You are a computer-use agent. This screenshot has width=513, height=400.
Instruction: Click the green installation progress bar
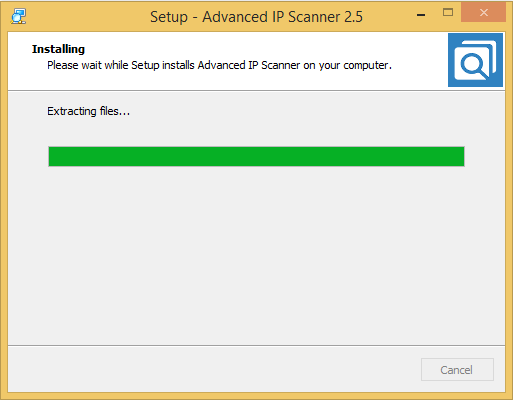[256, 156]
